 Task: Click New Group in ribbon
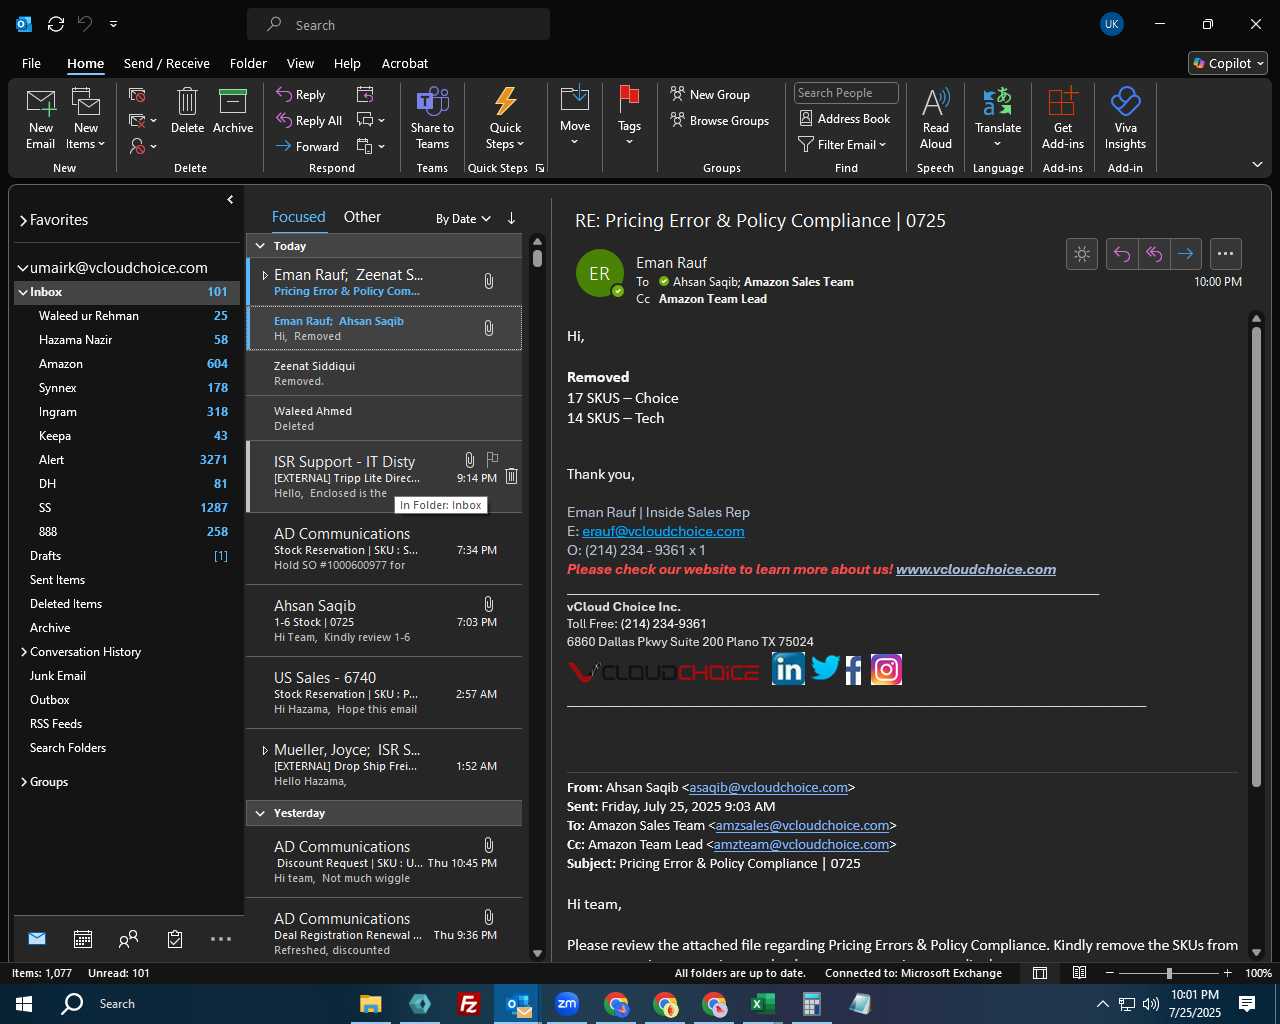tap(710, 94)
